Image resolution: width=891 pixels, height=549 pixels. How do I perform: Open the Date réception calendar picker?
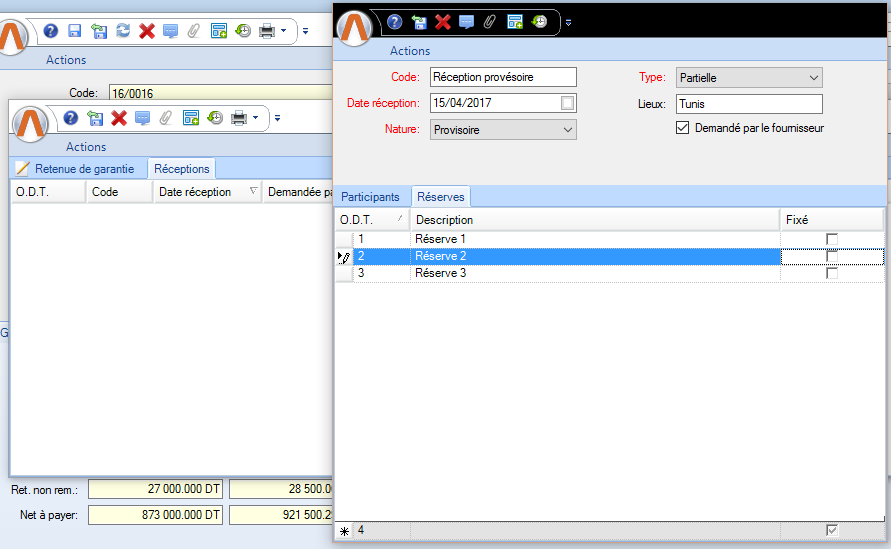coord(567,103)
